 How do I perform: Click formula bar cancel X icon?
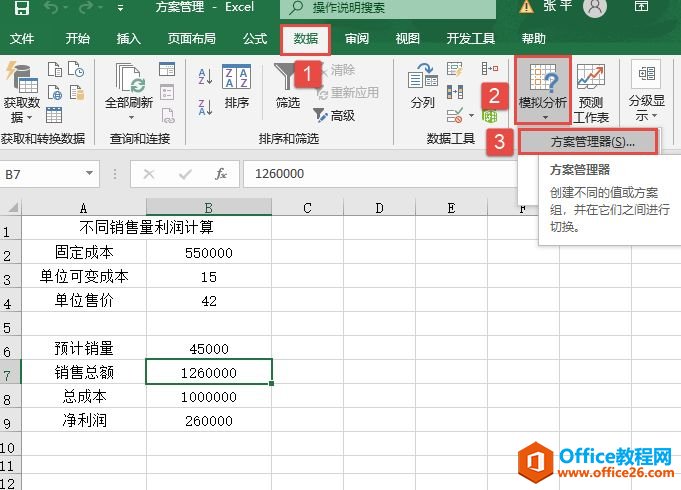point(149,174)
